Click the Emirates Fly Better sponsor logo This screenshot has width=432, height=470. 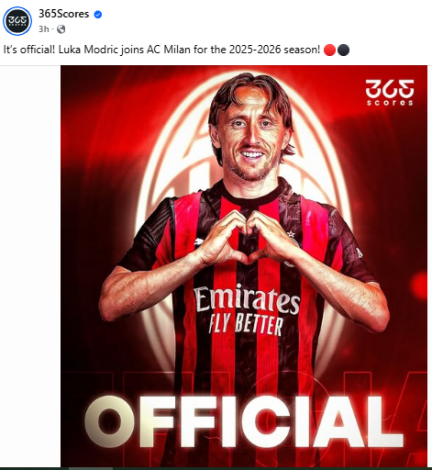pos(247,310)
